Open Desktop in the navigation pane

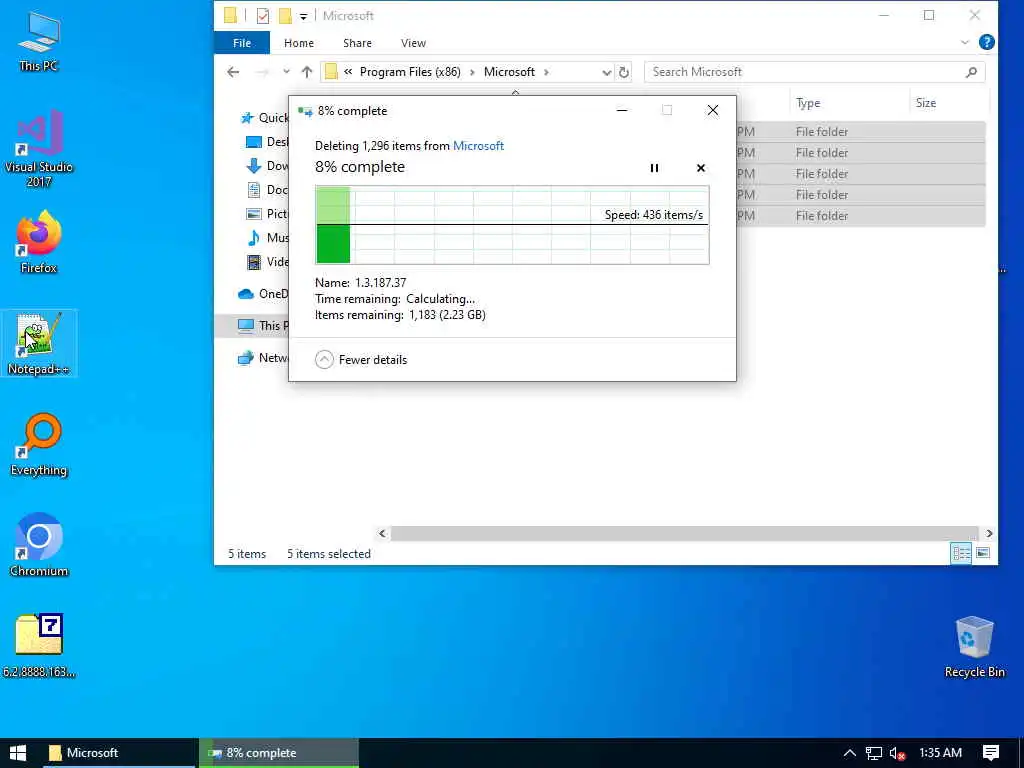pyautogui.click(x=266, y=142)
